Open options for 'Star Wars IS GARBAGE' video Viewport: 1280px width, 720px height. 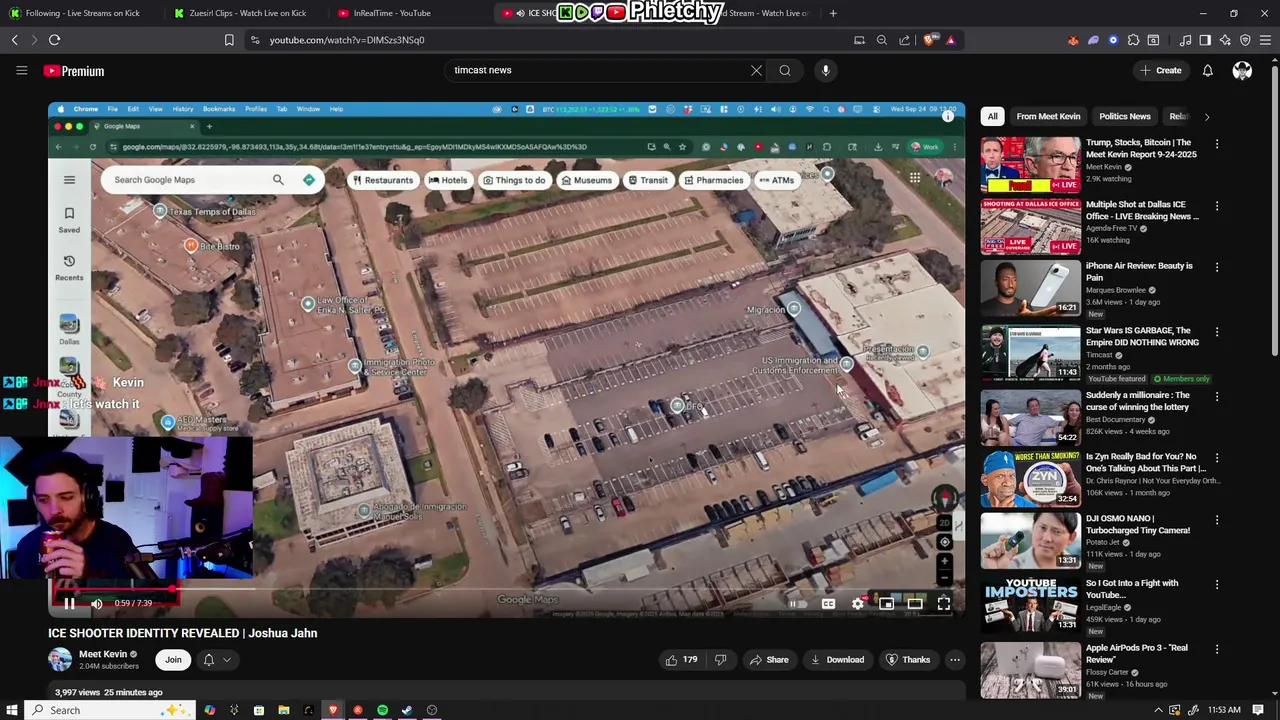(x=1217, y=332)
